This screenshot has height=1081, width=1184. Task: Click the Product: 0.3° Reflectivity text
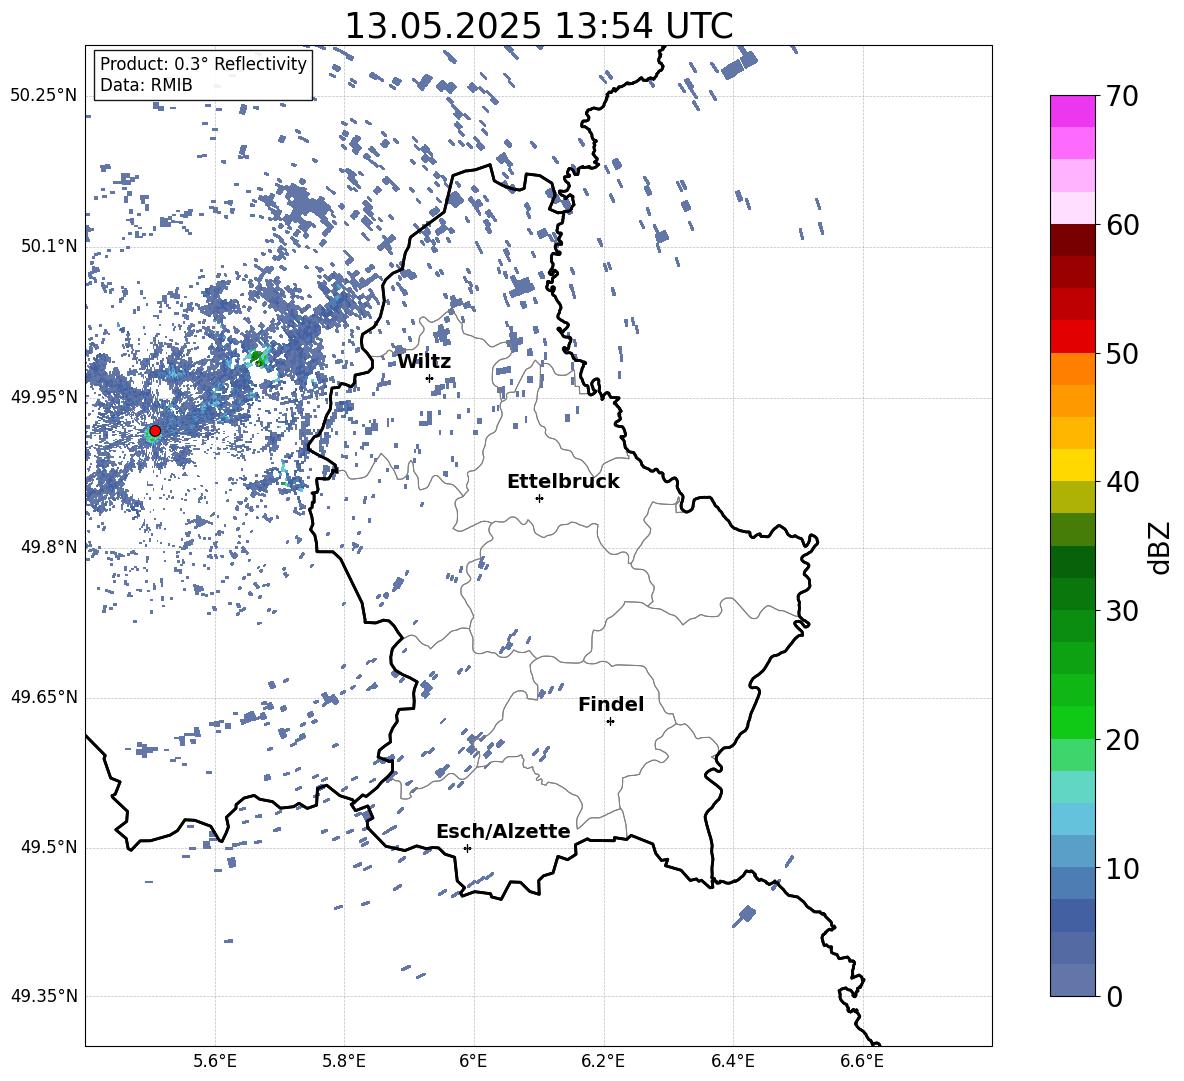pos(203,64)
